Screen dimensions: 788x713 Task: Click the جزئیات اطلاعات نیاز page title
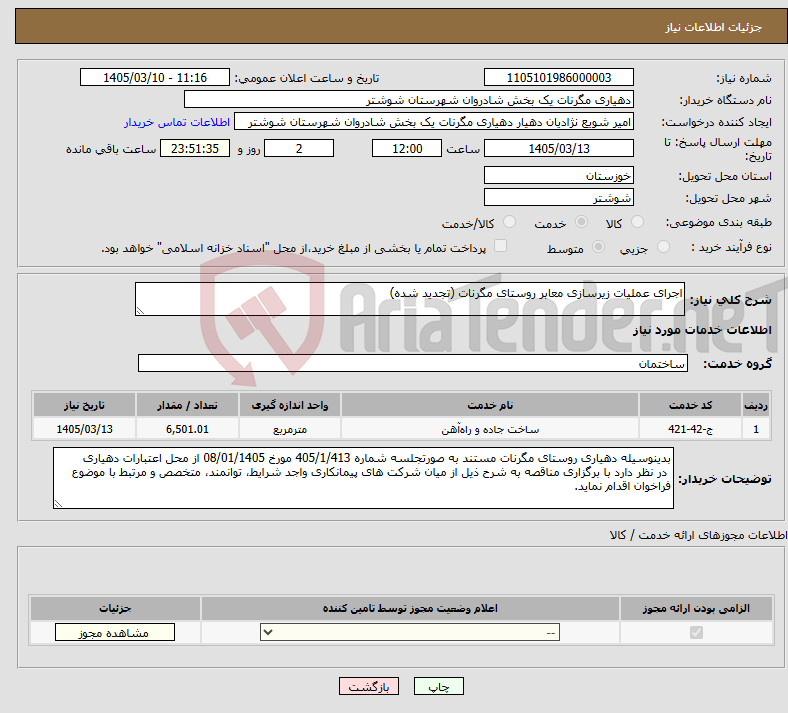tap(714, 27)
